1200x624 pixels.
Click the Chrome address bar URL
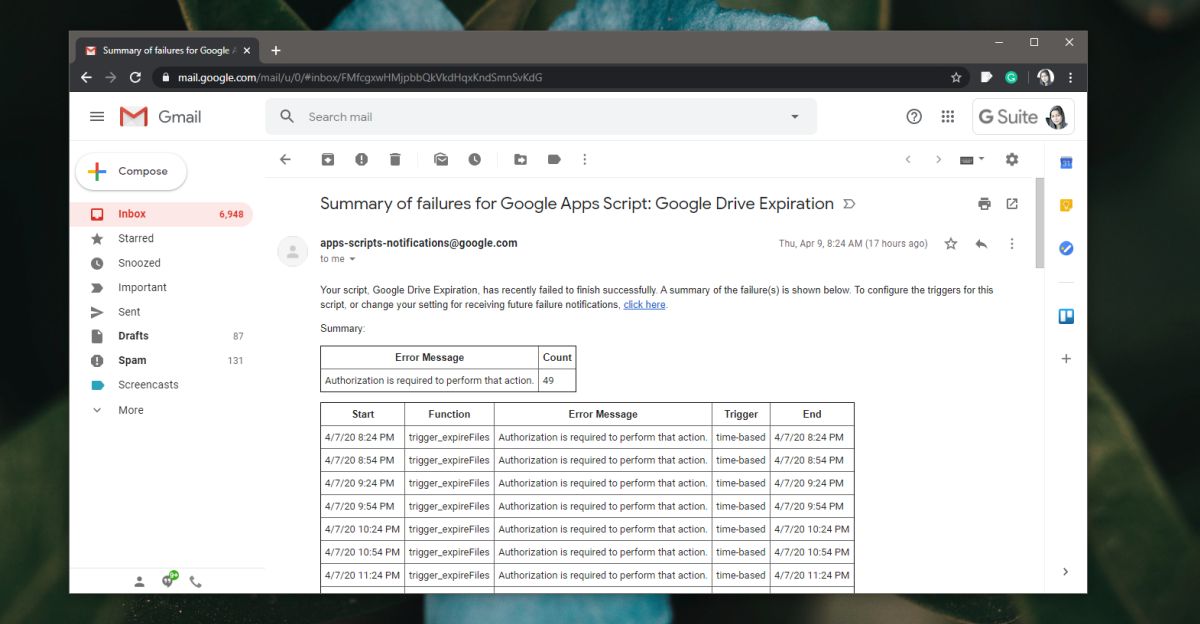click(x=360, y=77)
